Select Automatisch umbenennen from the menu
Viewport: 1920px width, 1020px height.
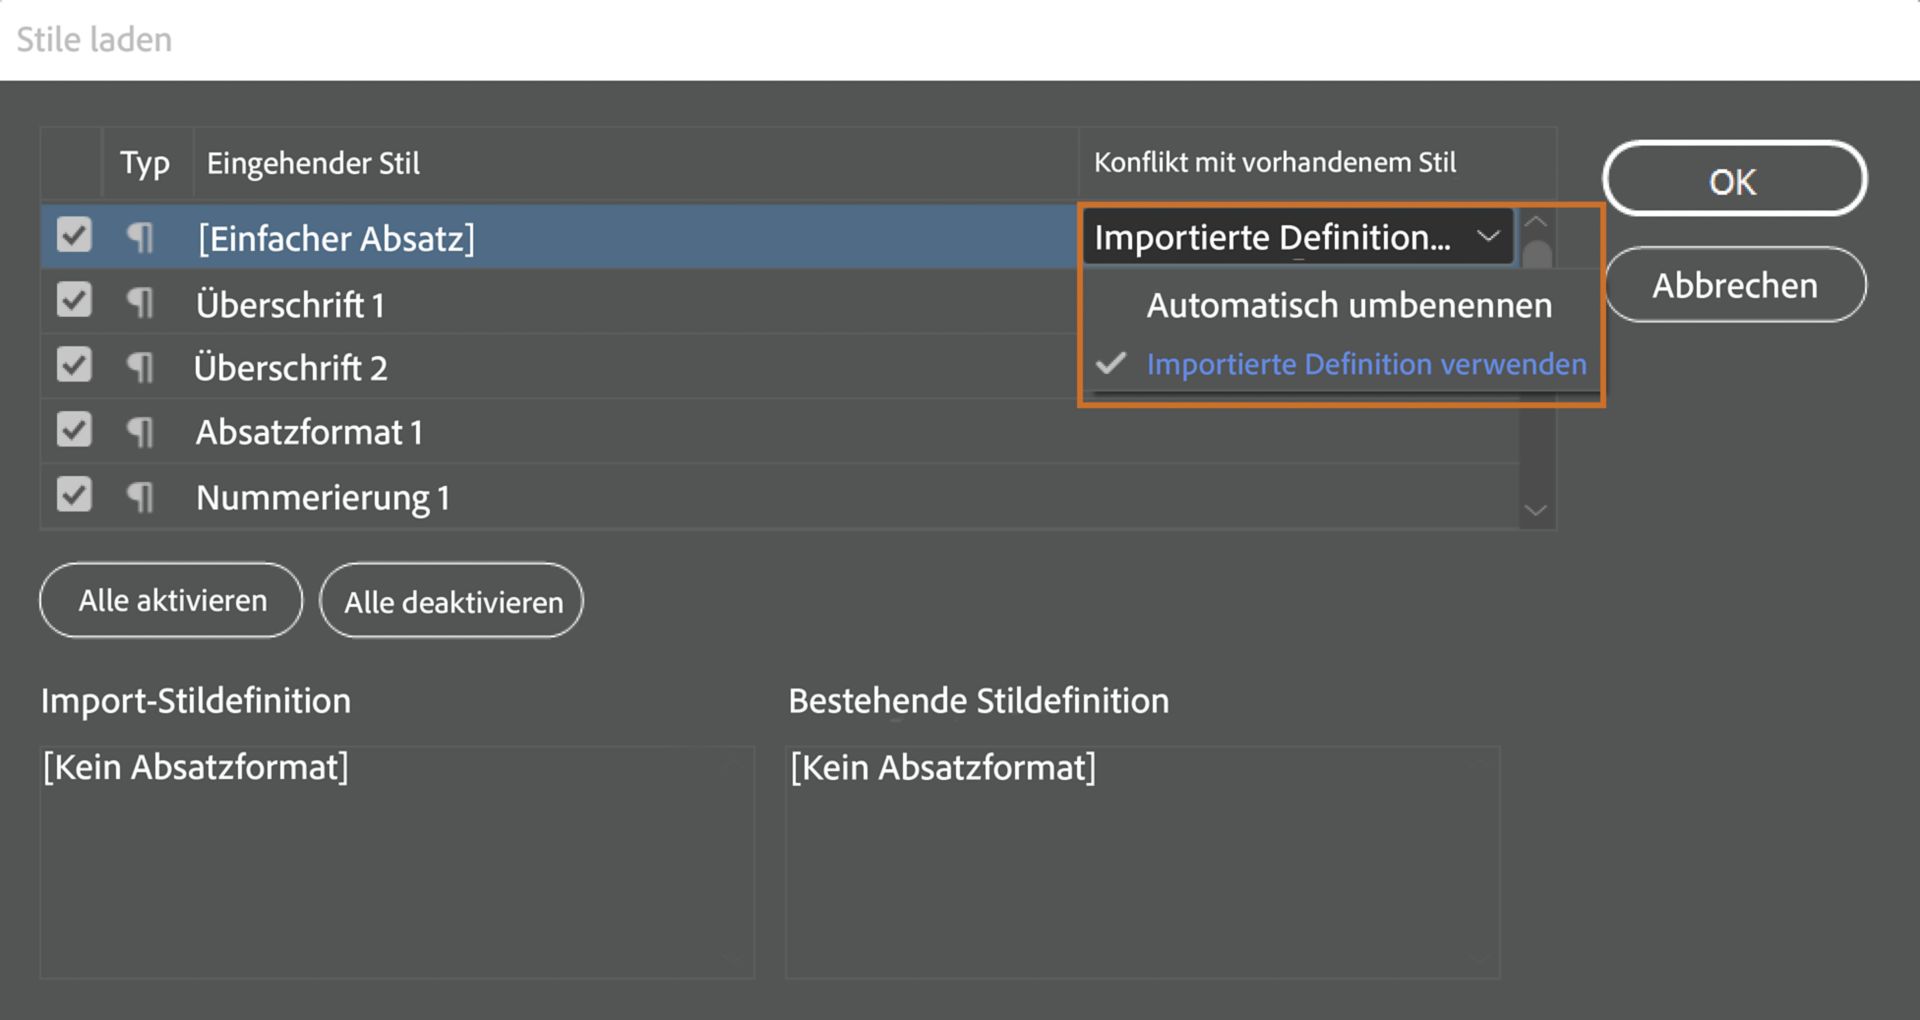[x=1348, y=306]
